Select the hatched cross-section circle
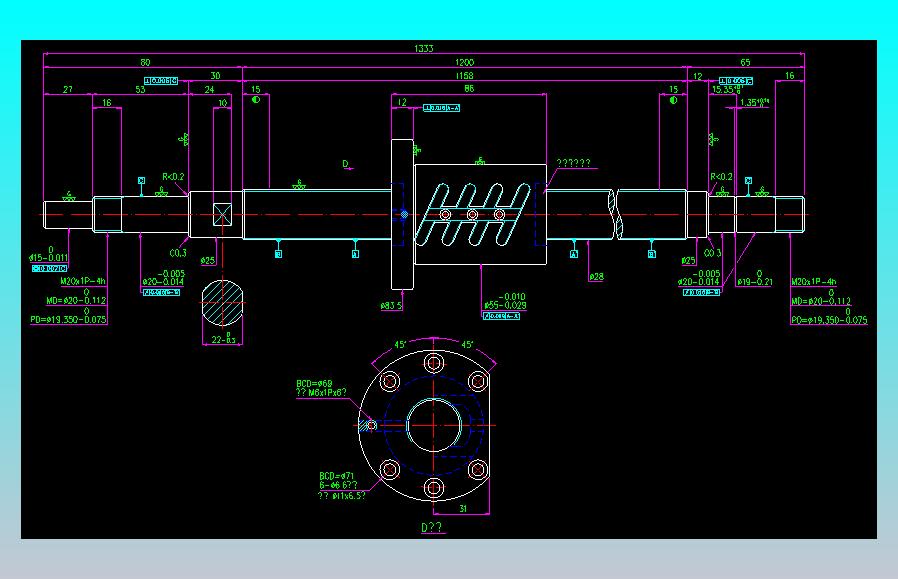This screenshot has height=579, width=898. pyautogui.click(x=223, y=303)
